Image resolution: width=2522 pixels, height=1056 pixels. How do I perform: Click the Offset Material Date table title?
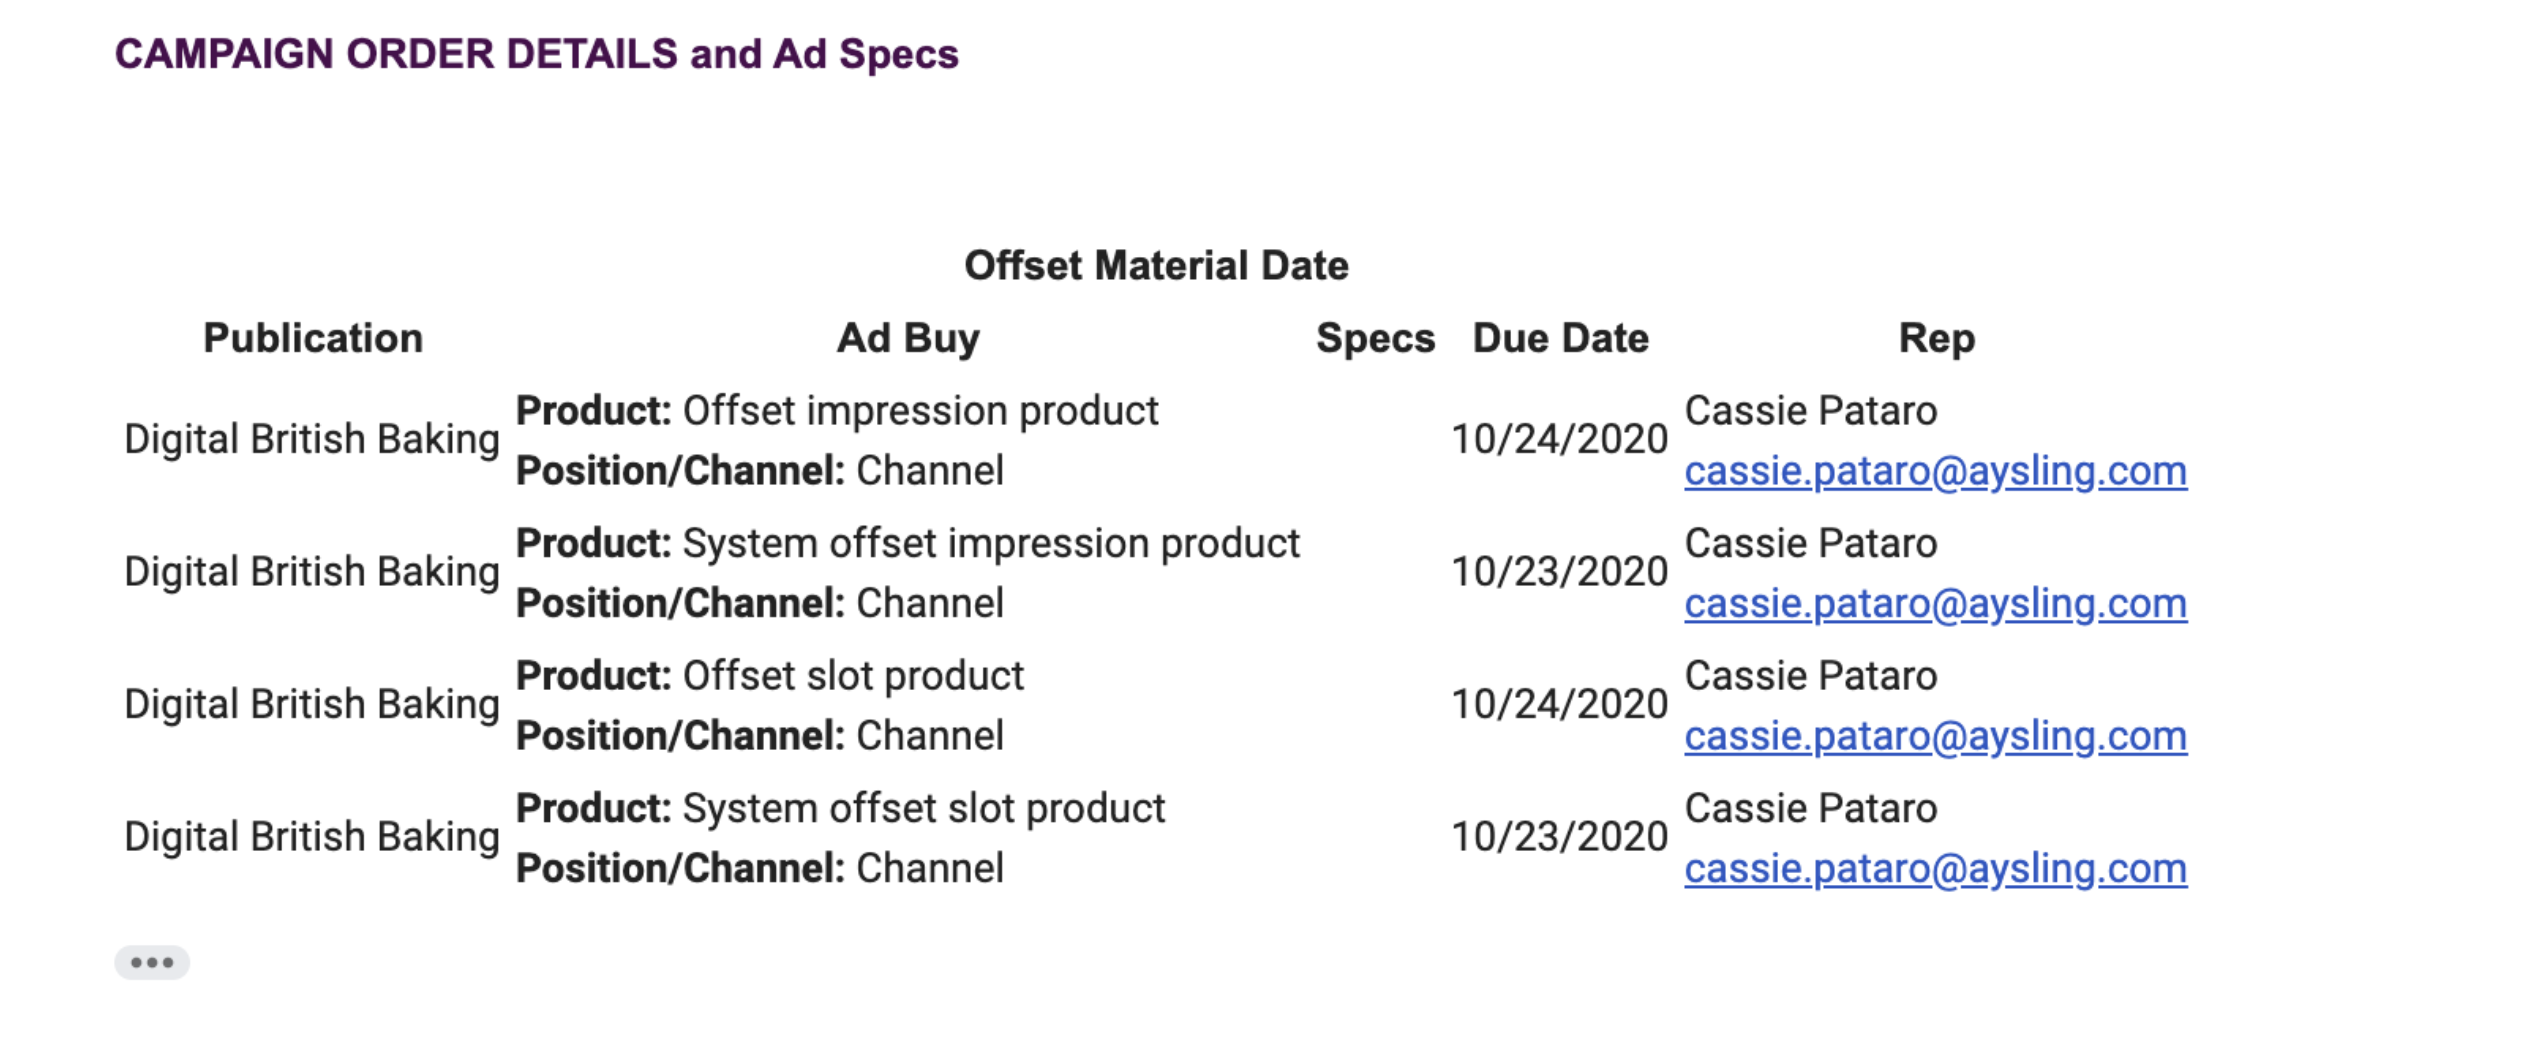(x=1156, y=266)
